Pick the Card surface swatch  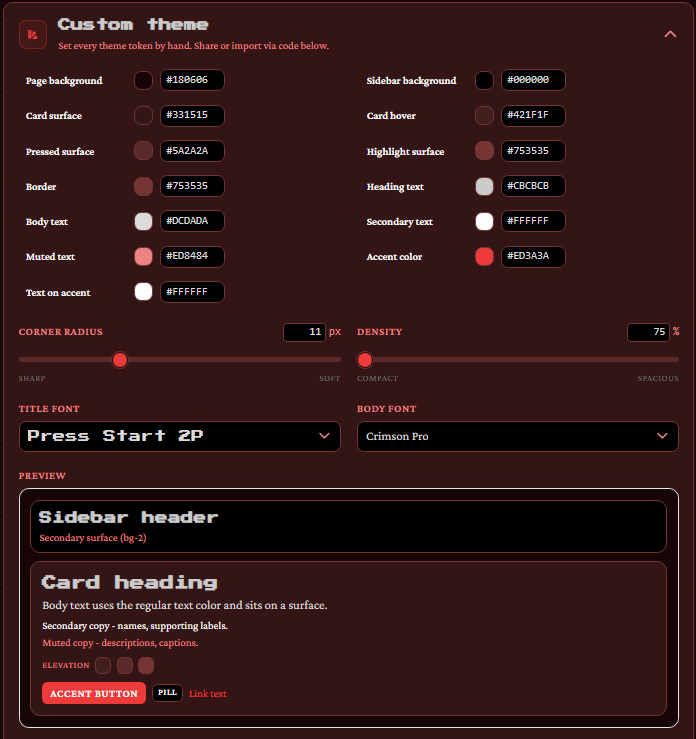[x=143, y=115]
